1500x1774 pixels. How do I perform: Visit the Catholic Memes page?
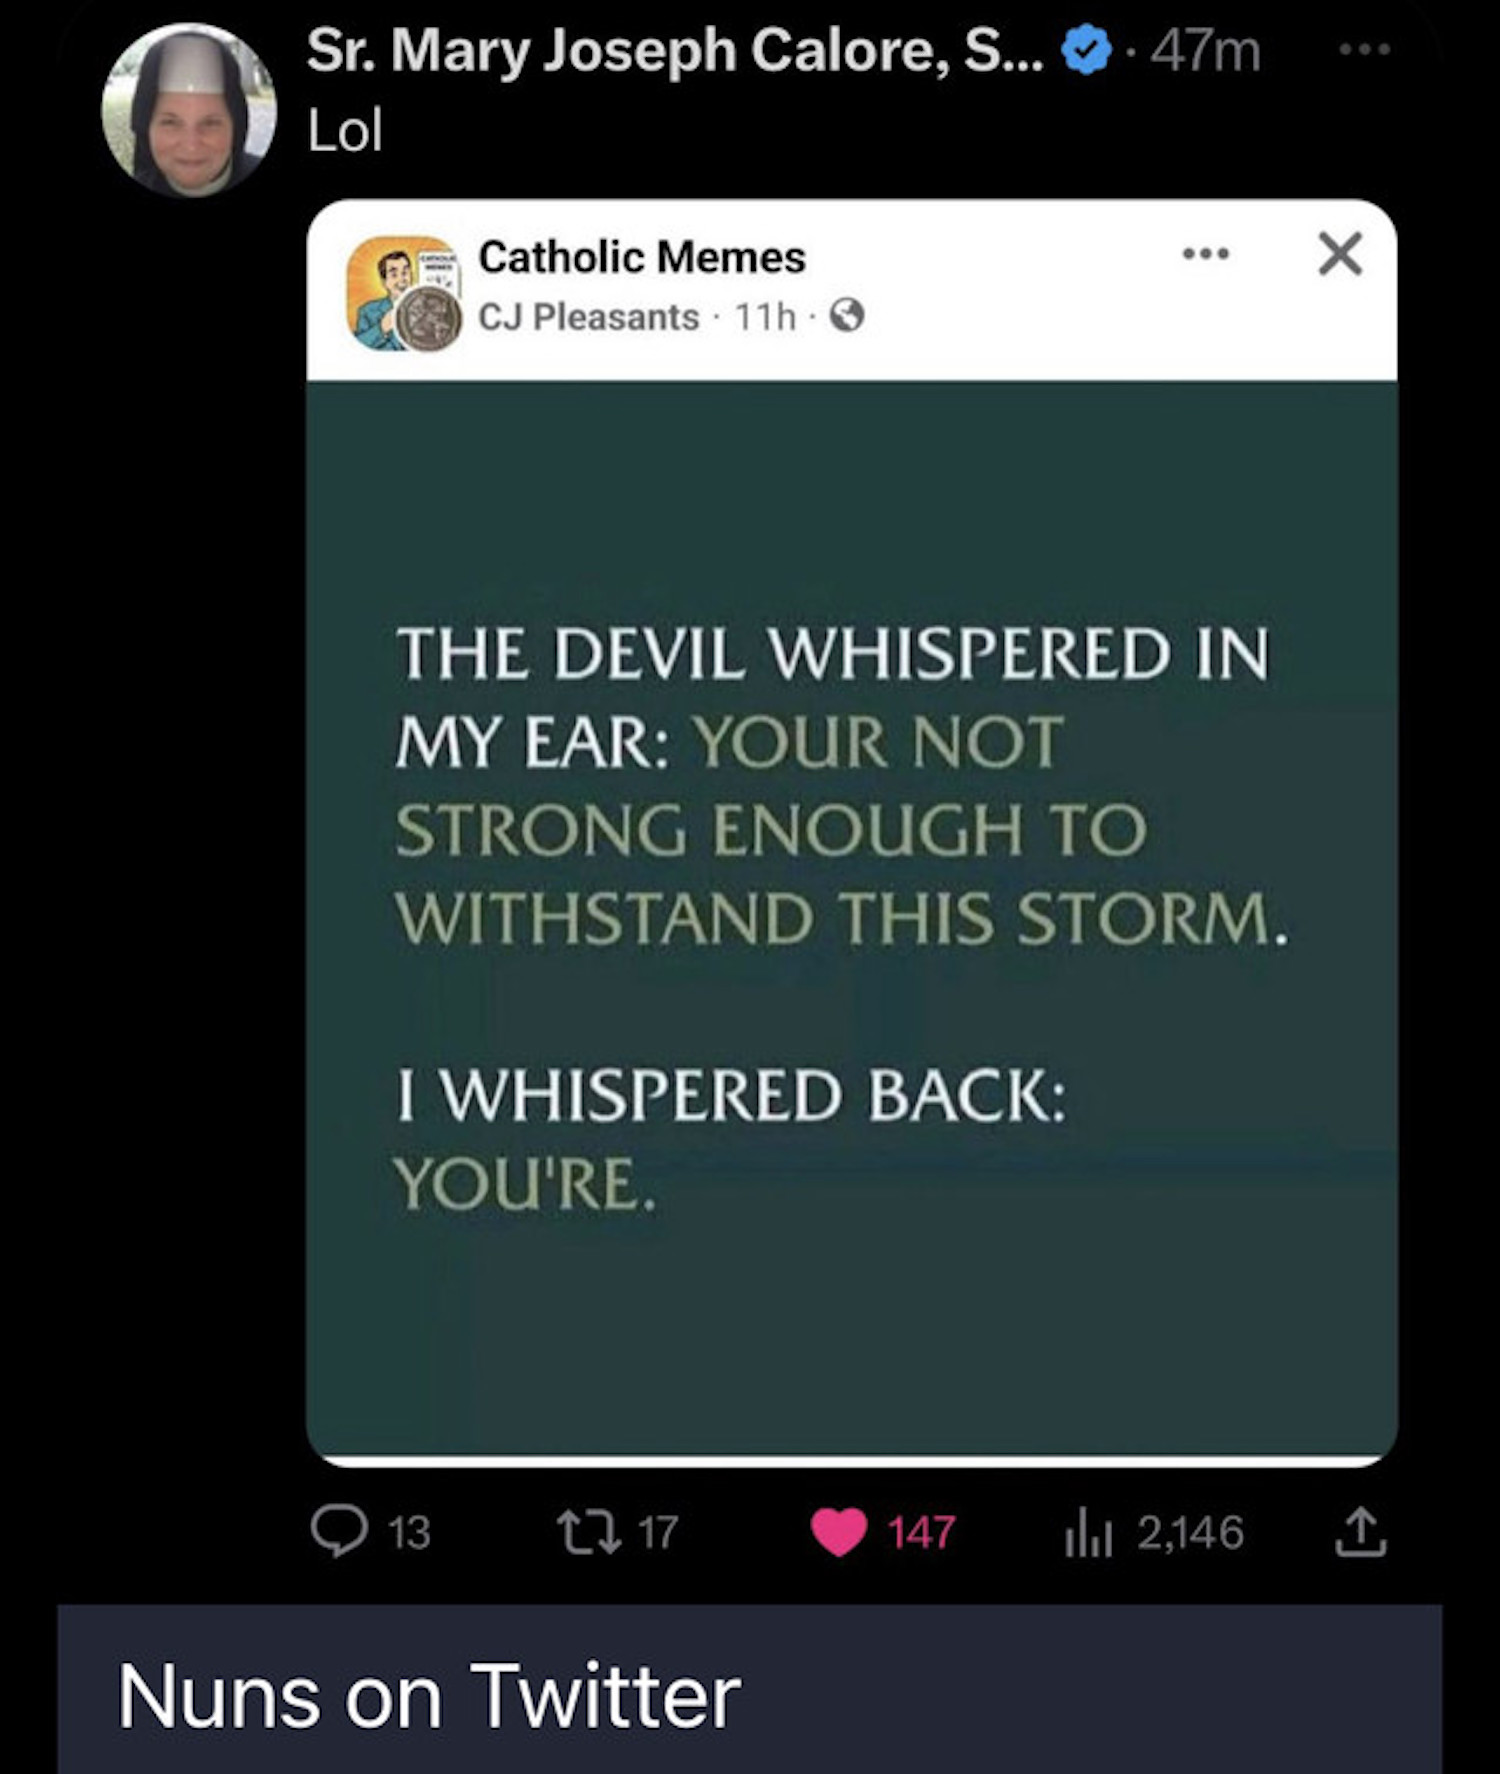coord(642,257)
